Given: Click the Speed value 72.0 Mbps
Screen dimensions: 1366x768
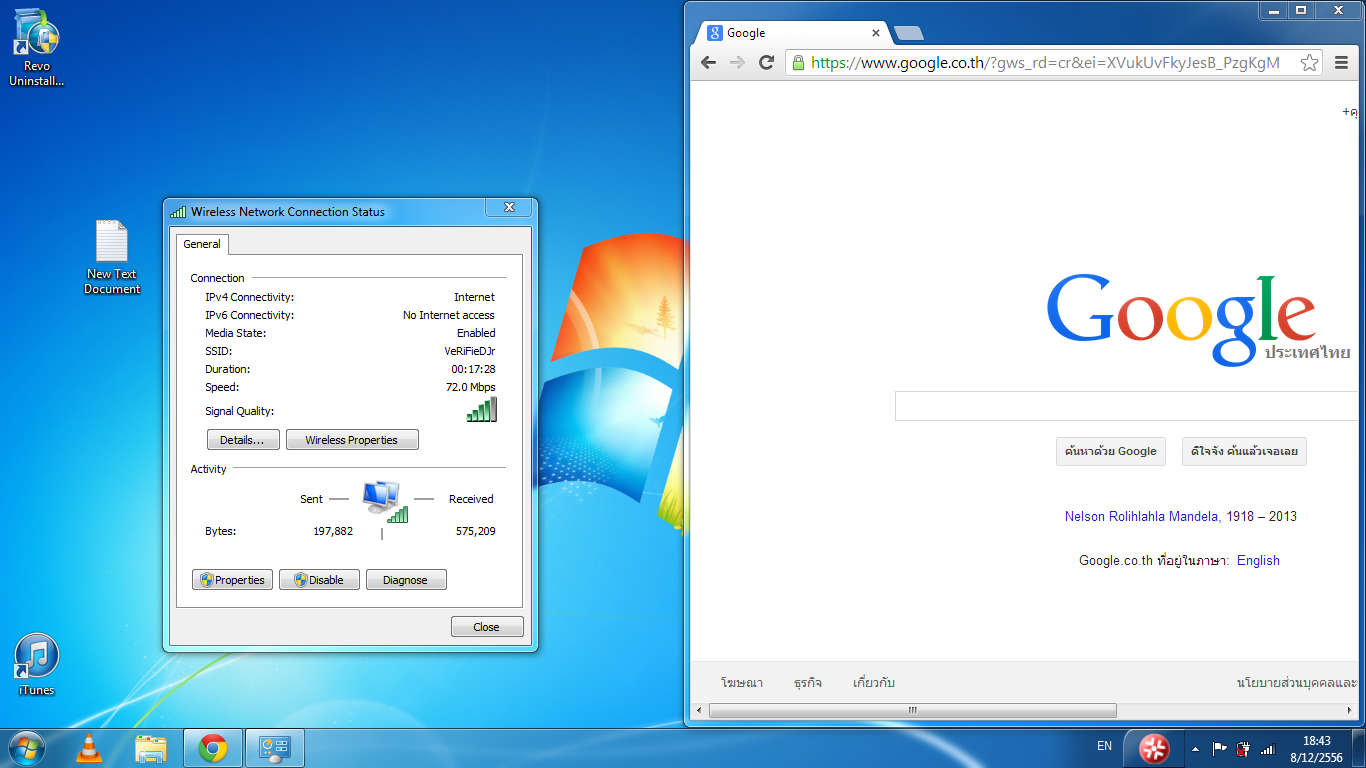Looking at the screenshot, I should (471, 387).
